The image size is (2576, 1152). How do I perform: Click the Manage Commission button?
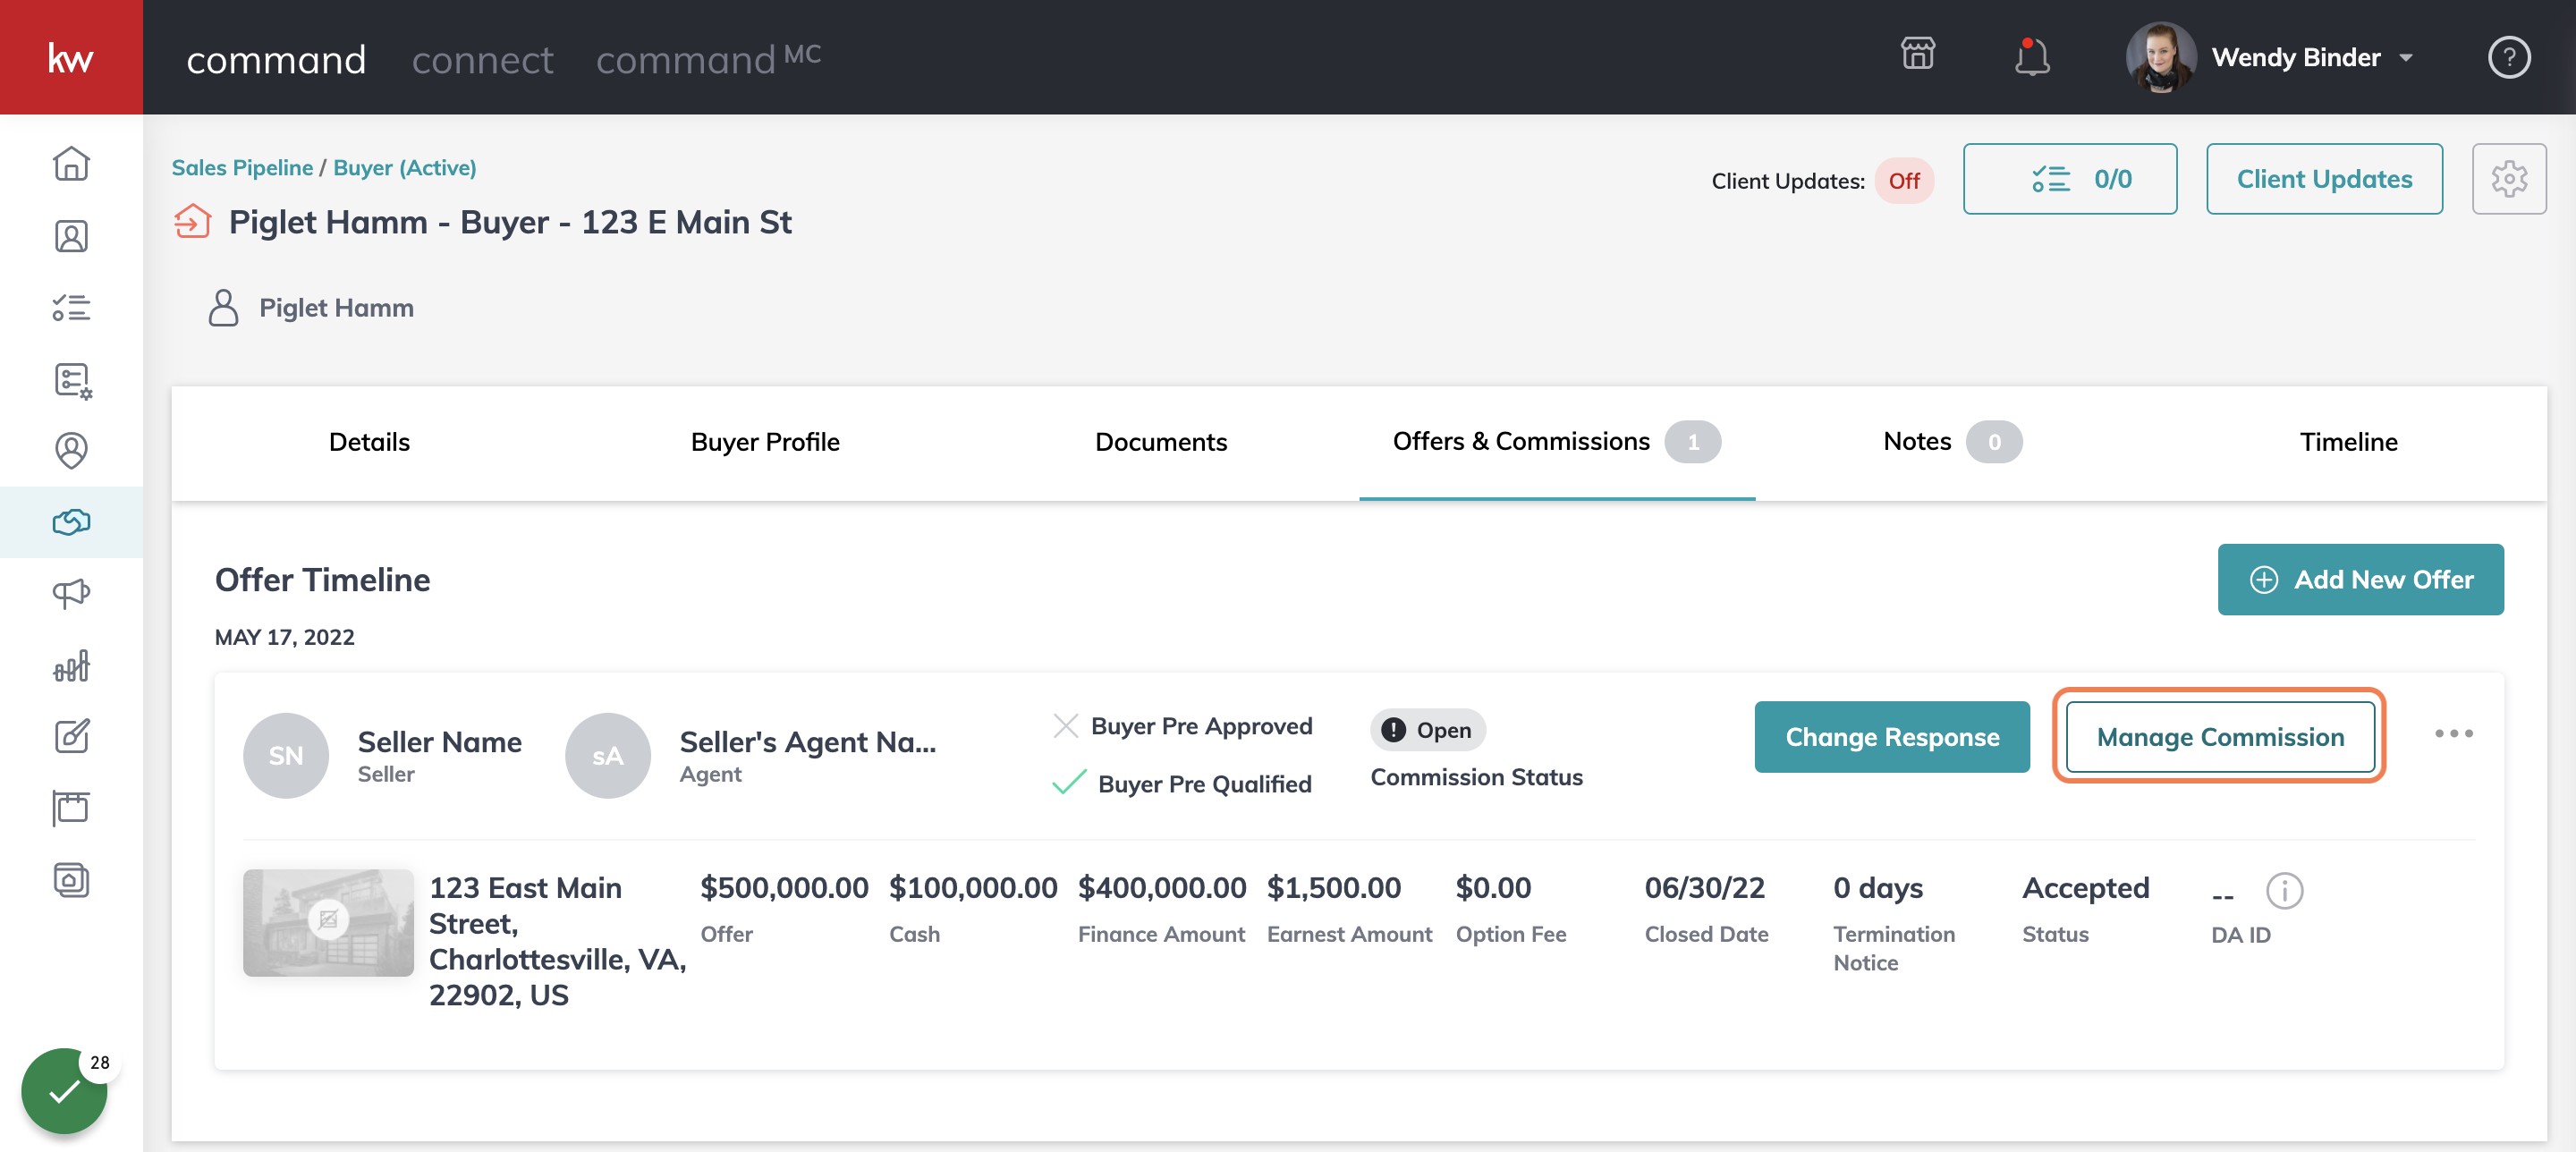2219,737
